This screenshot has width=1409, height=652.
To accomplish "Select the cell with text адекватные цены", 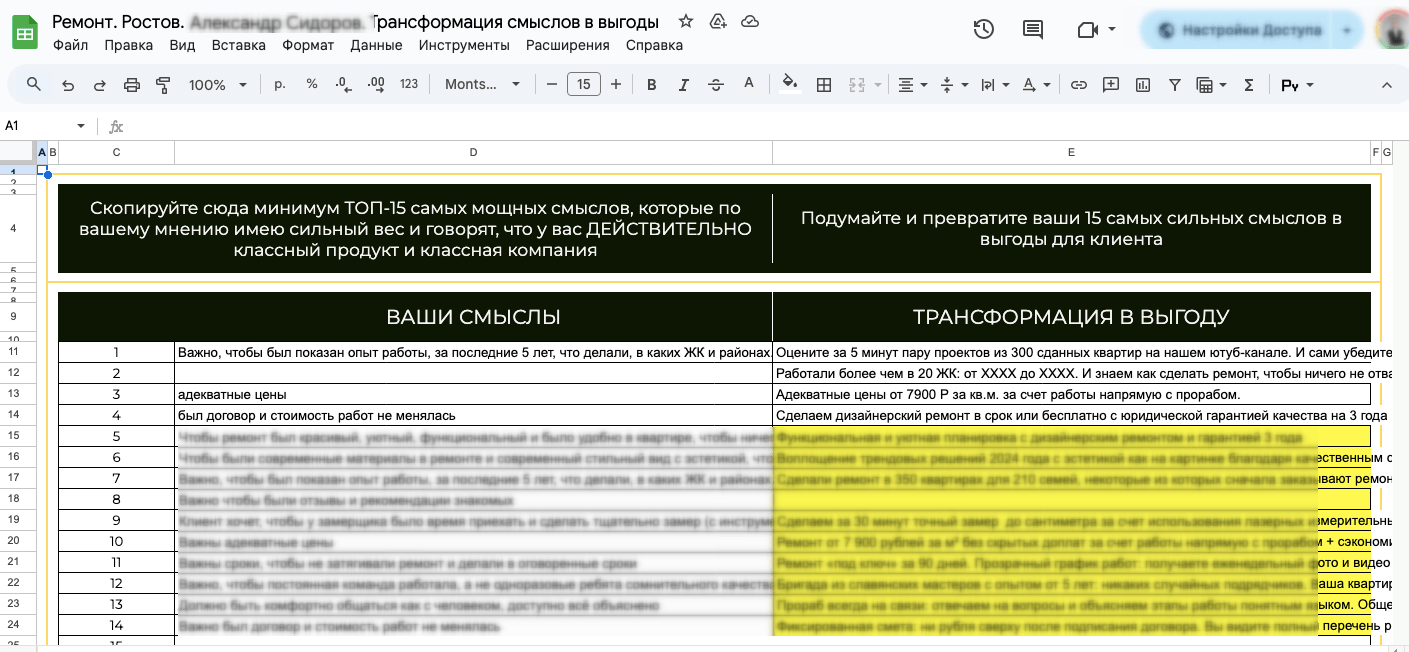I will click(473, 394).
